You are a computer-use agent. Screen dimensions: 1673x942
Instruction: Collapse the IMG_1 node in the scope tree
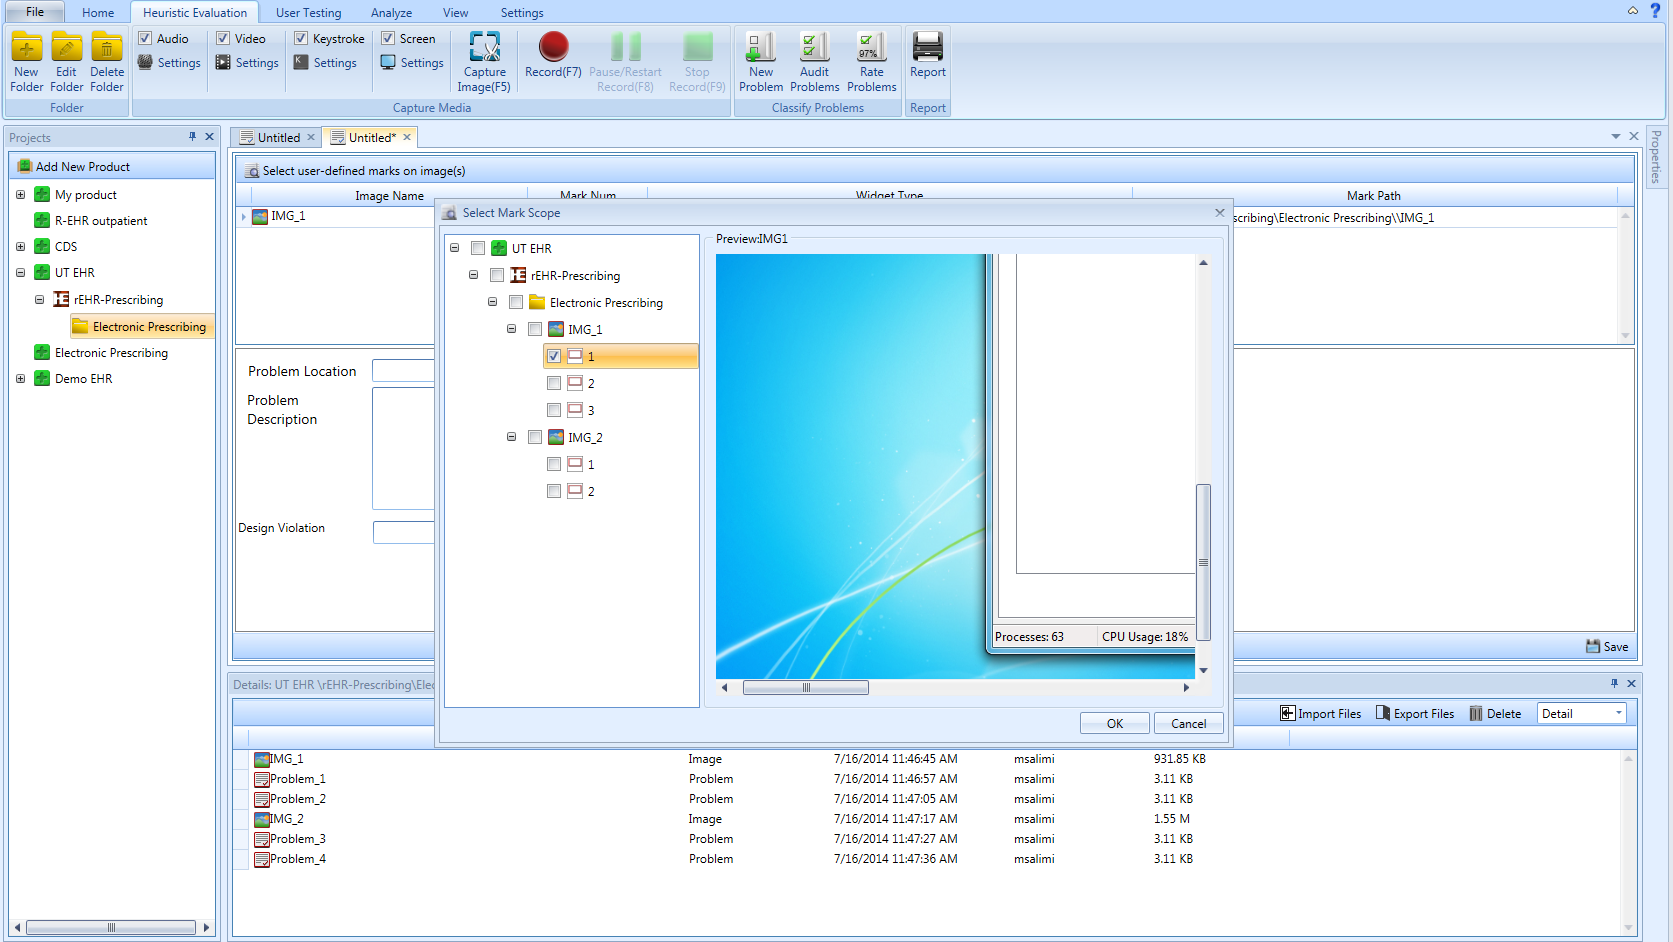(512, 329)
